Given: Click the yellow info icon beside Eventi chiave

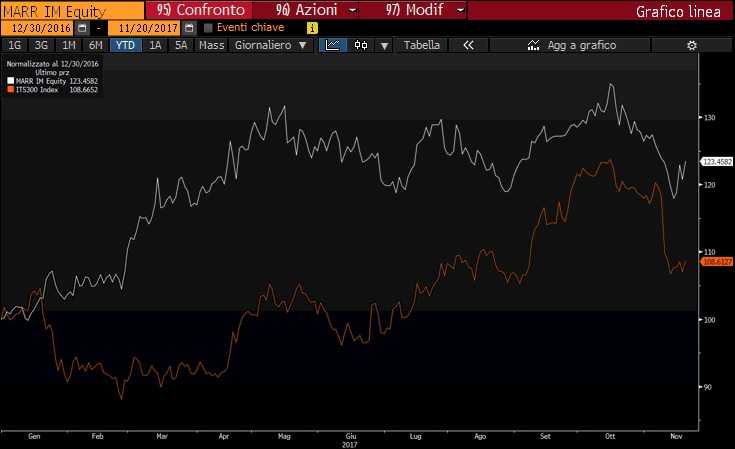Looking at the screenshot, I should click(312, 28).
